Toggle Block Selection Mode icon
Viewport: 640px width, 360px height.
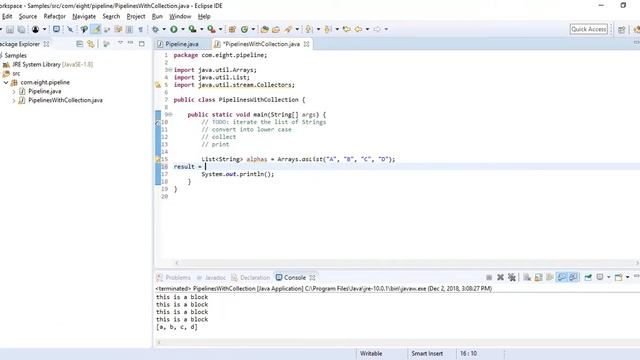[129, 29]
